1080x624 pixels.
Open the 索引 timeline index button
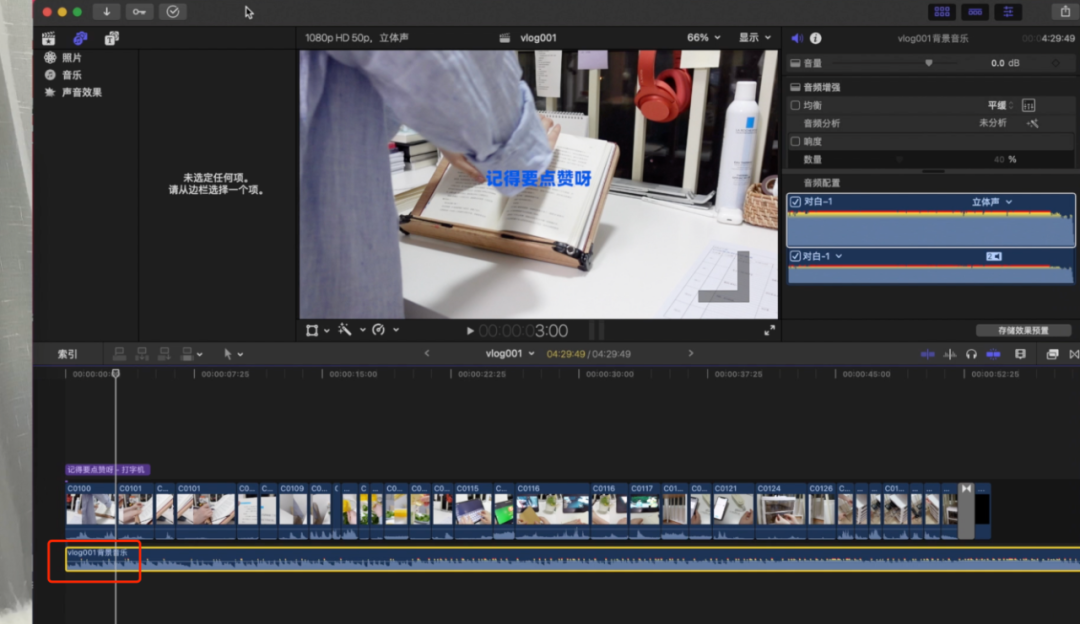coord(68,354)
